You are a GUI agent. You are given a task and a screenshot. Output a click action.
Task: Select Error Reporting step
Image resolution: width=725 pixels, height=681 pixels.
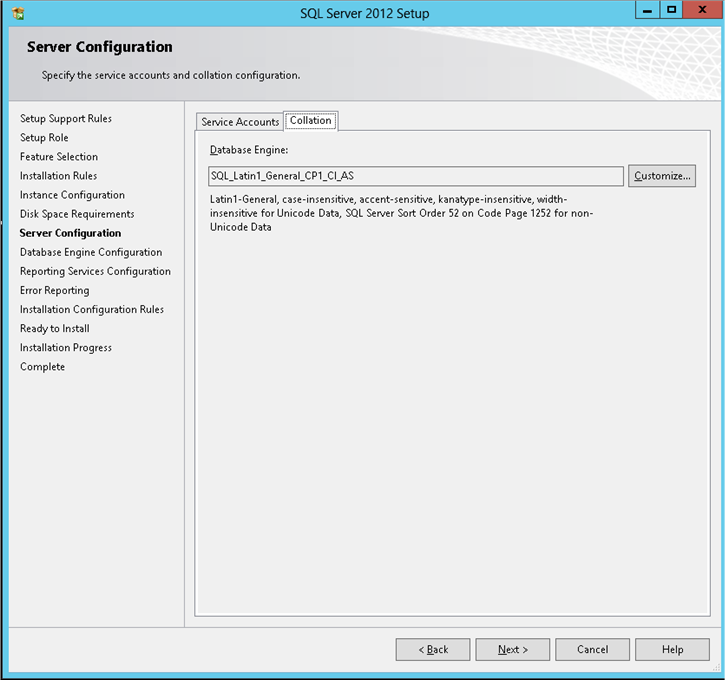click(x=55, y=290)
